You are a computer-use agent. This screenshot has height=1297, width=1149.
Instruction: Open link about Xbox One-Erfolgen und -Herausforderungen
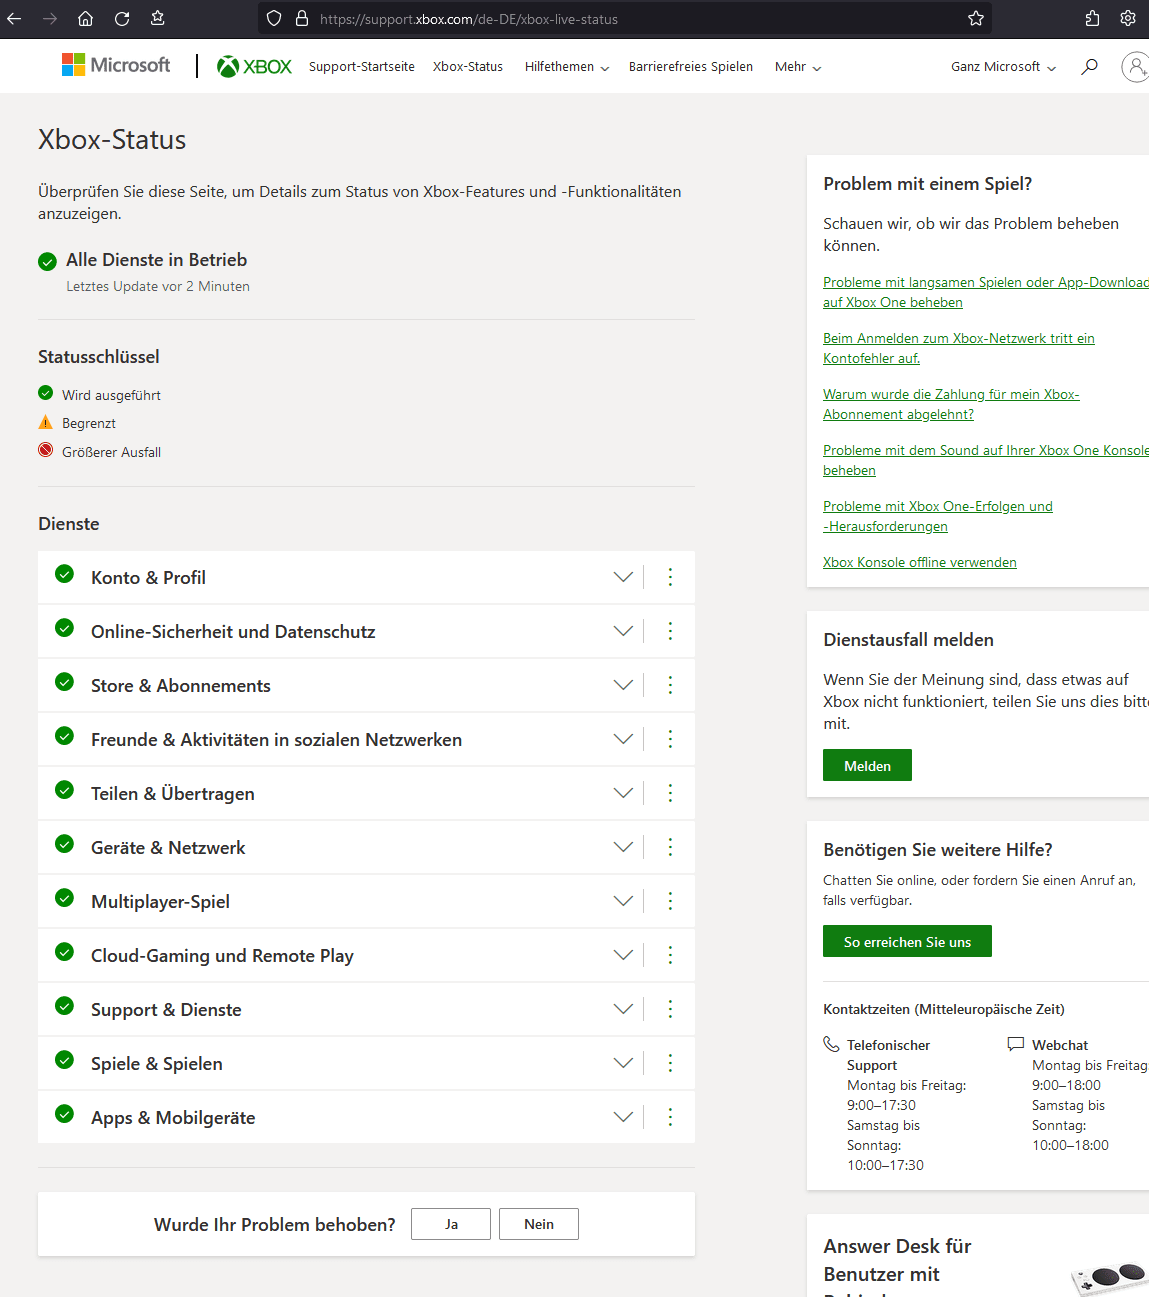(938, 516)
